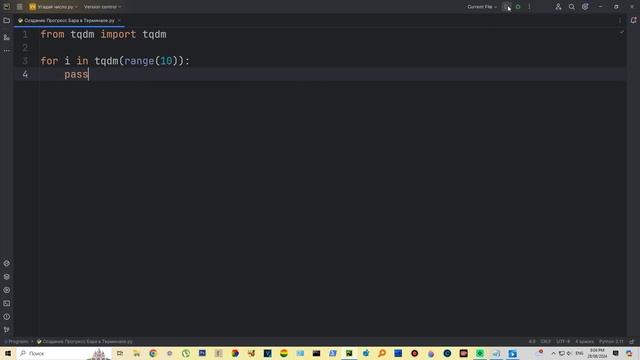Open the project selector dropdown

coord(53,7)
